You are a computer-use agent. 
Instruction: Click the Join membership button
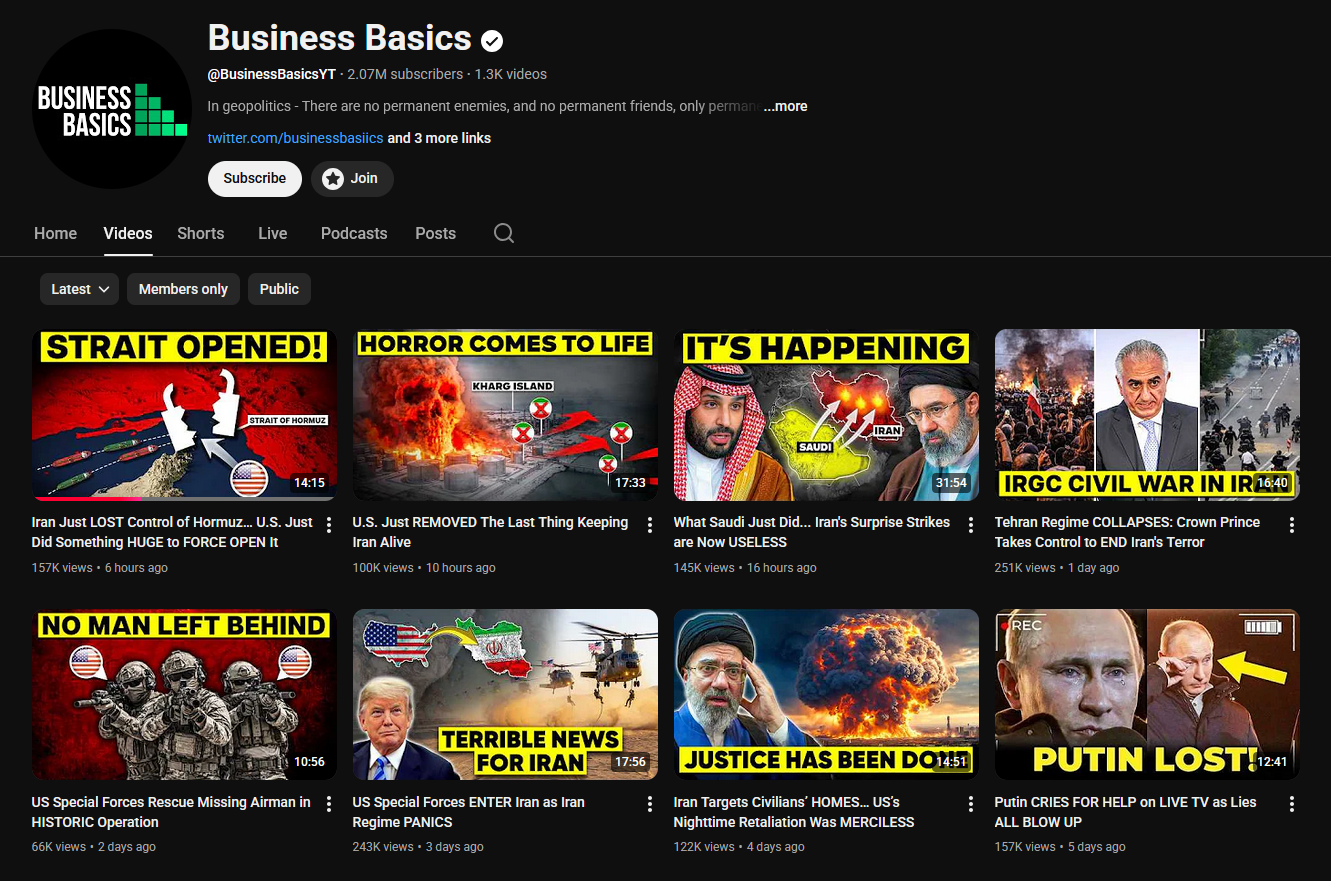pyautogui.click(x=352, y=178)
